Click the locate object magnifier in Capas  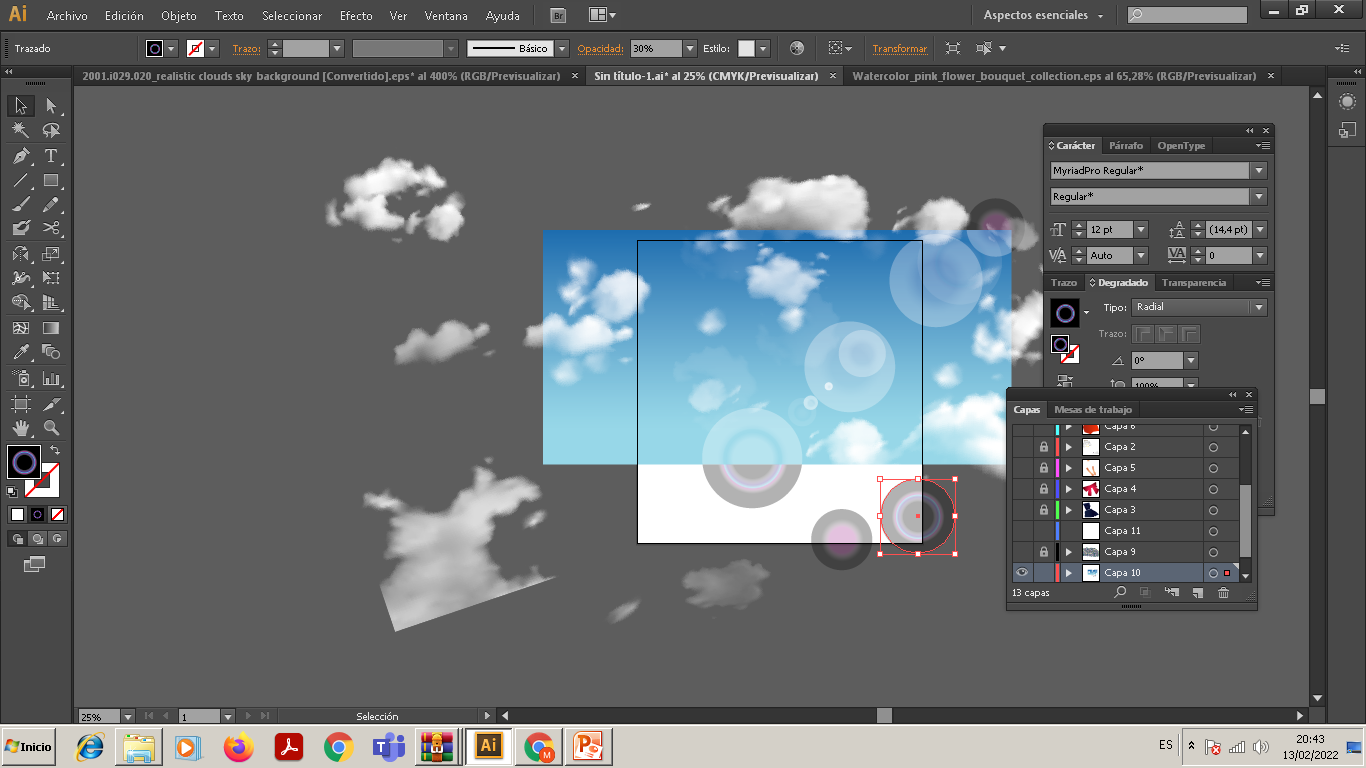[1121, 593]
